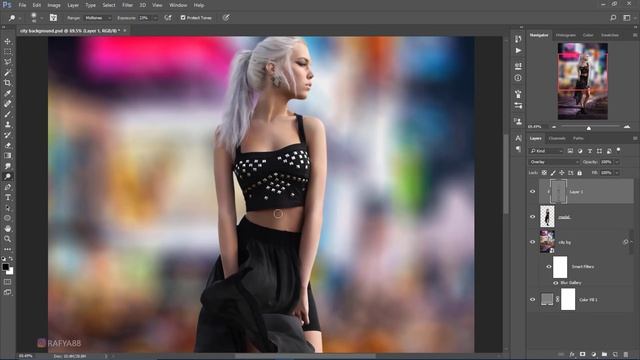Viewport: 640px width, 360px height.
Task: Open Exposure slider dropdown arrow
Action: pyautogui.click(x=155, y=18)
